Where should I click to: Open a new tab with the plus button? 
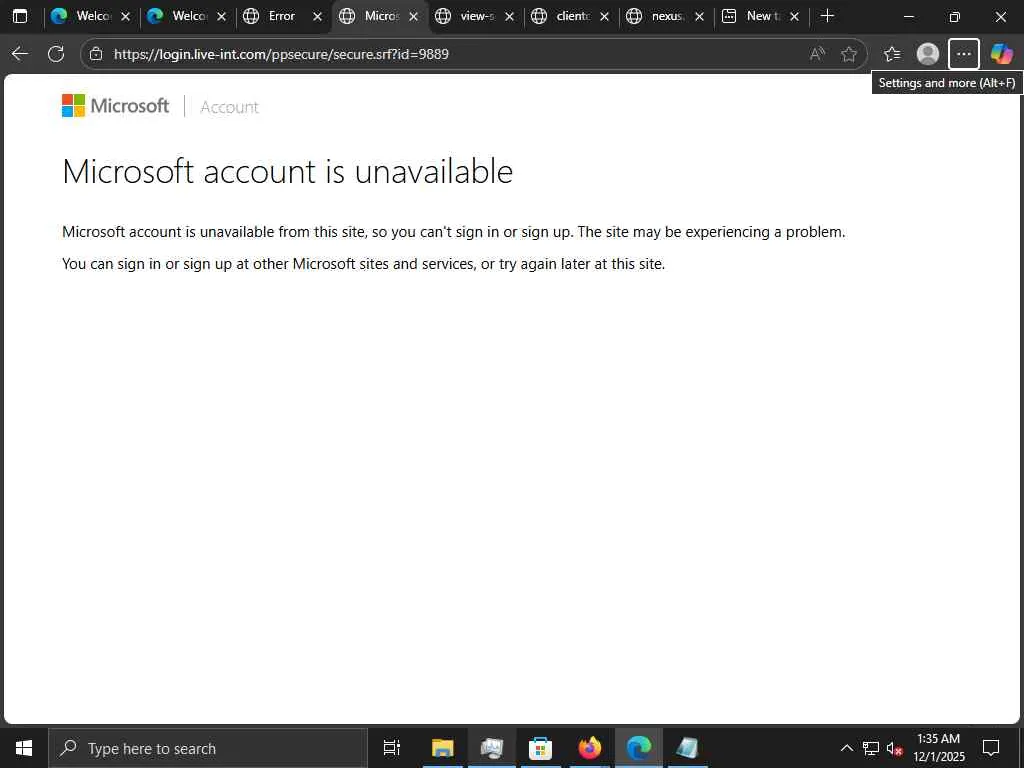[x=827, y=16]
